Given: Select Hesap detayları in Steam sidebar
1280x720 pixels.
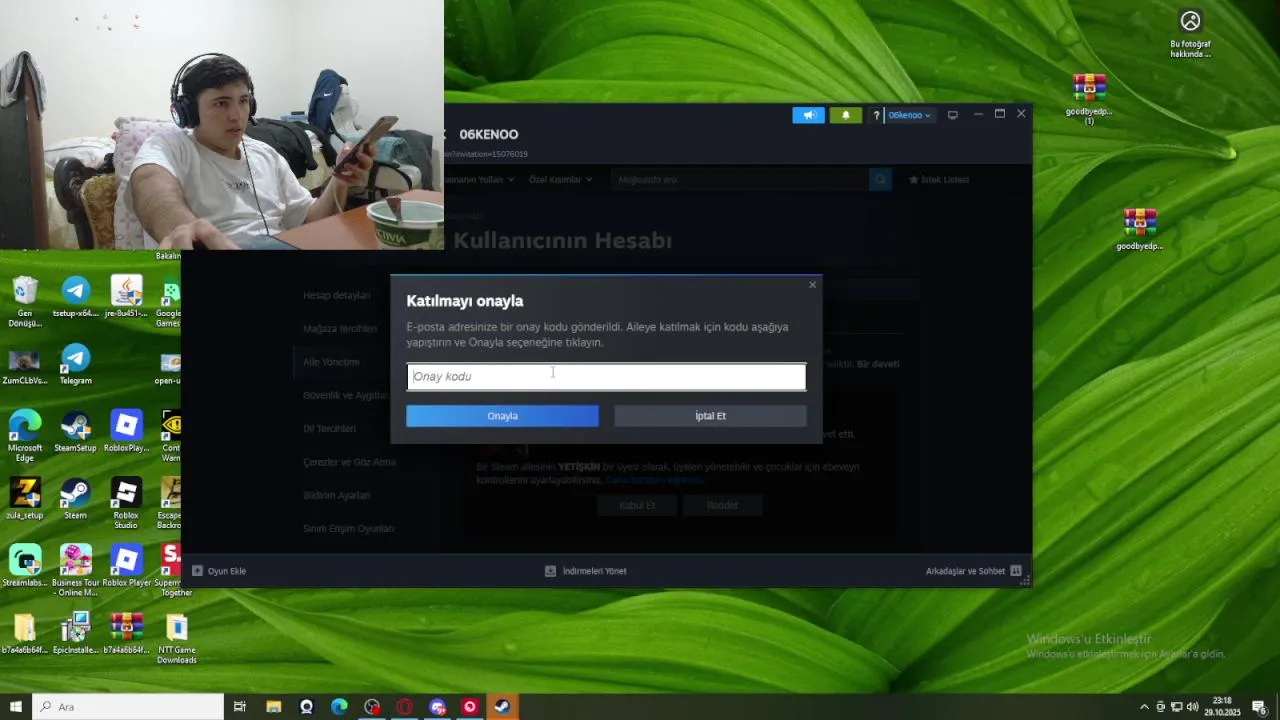Looking at the screenshot, I should click(337, 295).
